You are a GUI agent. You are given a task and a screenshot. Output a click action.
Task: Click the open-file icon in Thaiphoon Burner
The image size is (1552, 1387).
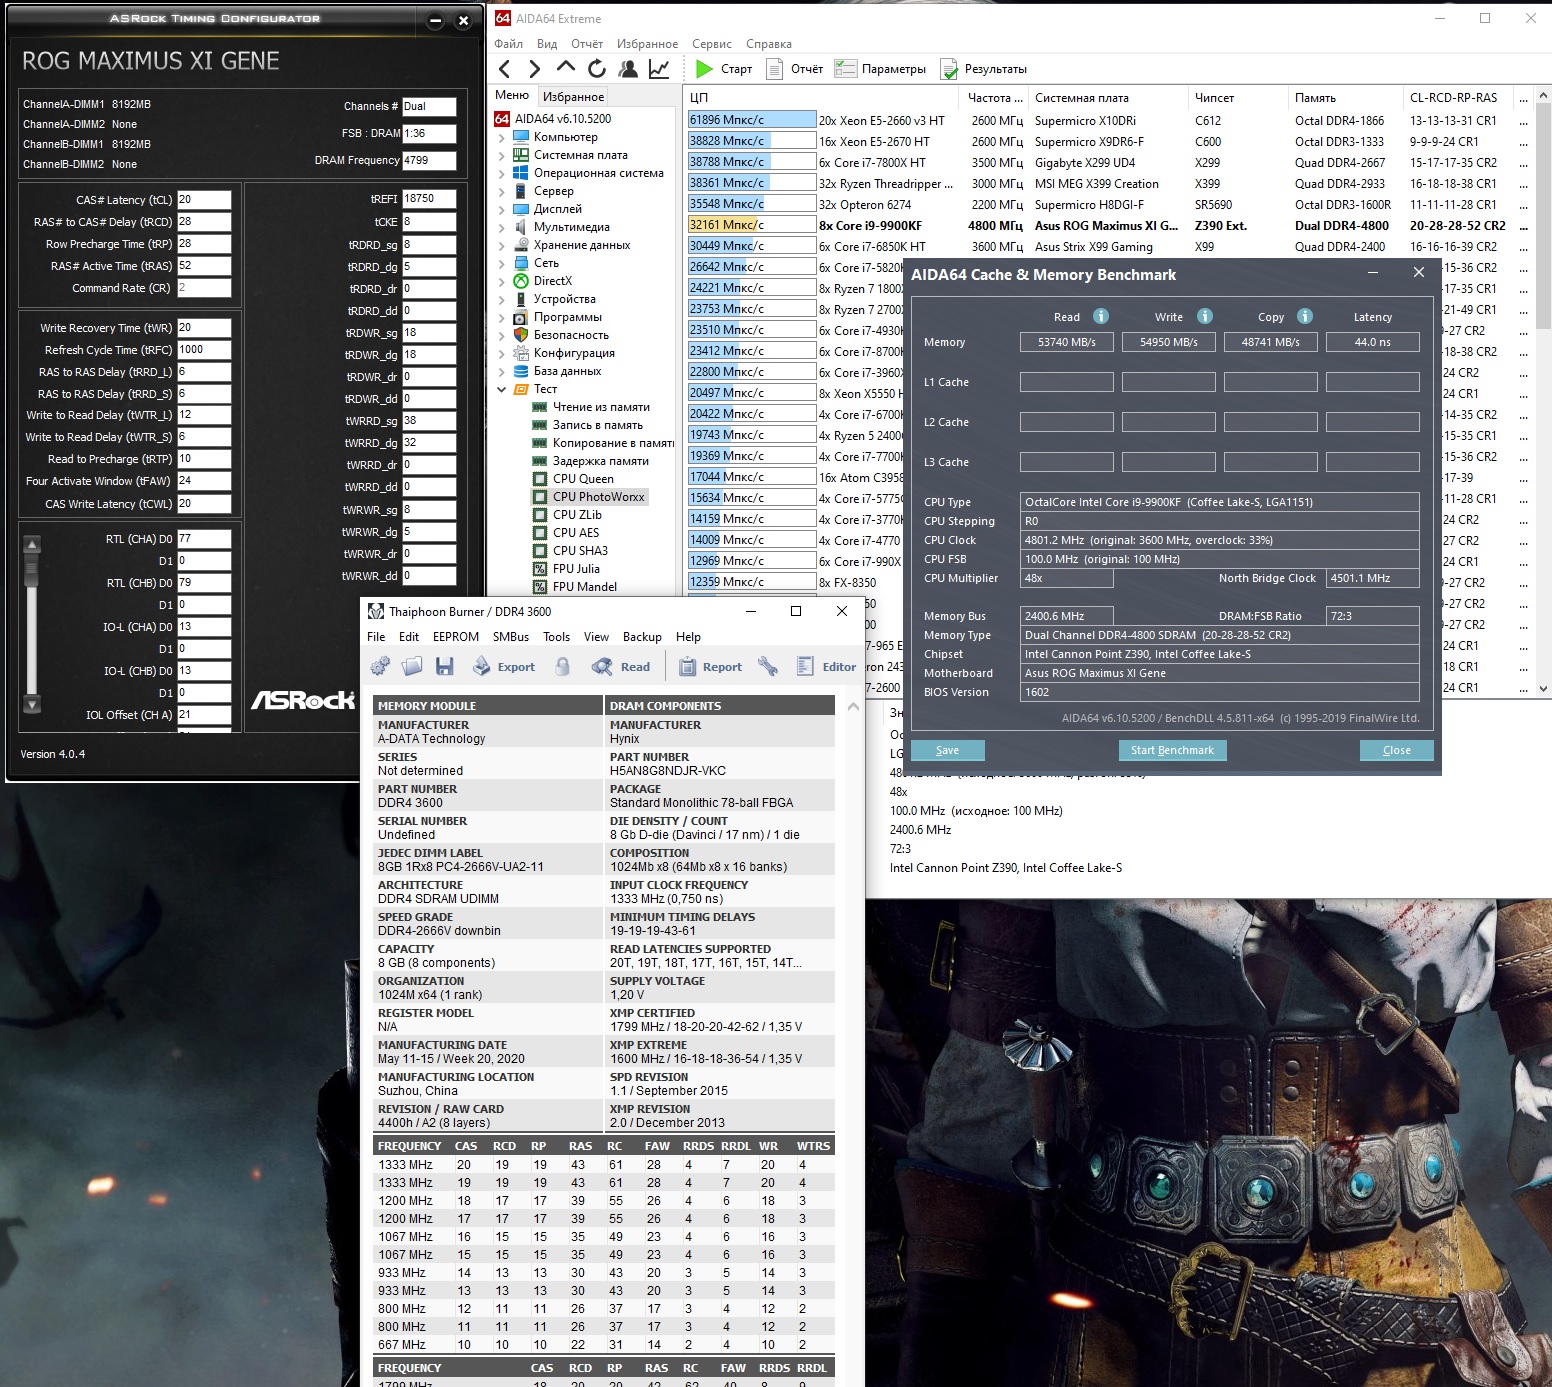point(412,667)
